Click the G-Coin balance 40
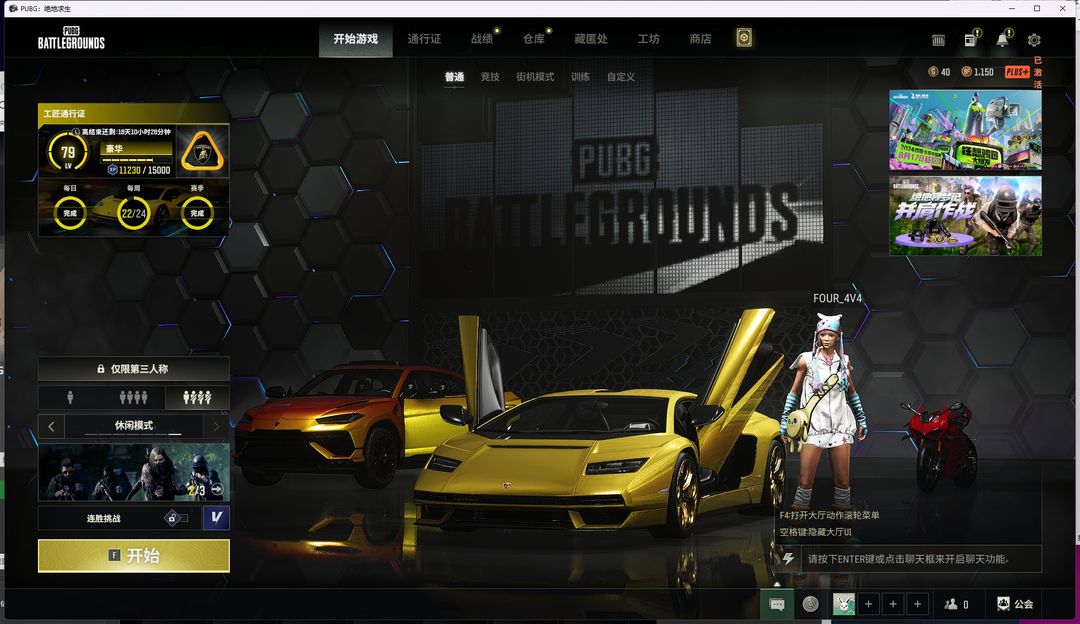Viewport: 1080px width, 624px height. tap(939, 72)
